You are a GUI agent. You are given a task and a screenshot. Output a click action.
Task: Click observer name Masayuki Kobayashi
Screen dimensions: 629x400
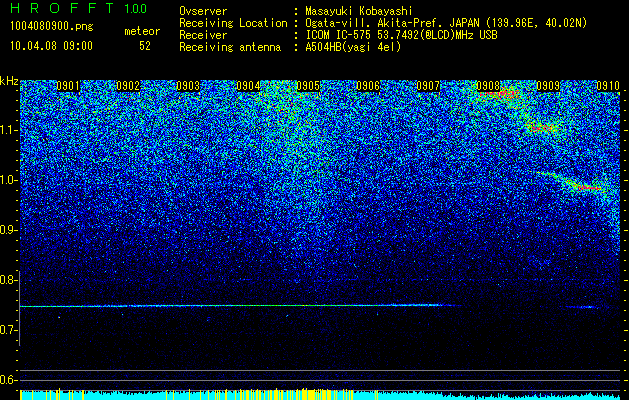click(x=359, y=11)
